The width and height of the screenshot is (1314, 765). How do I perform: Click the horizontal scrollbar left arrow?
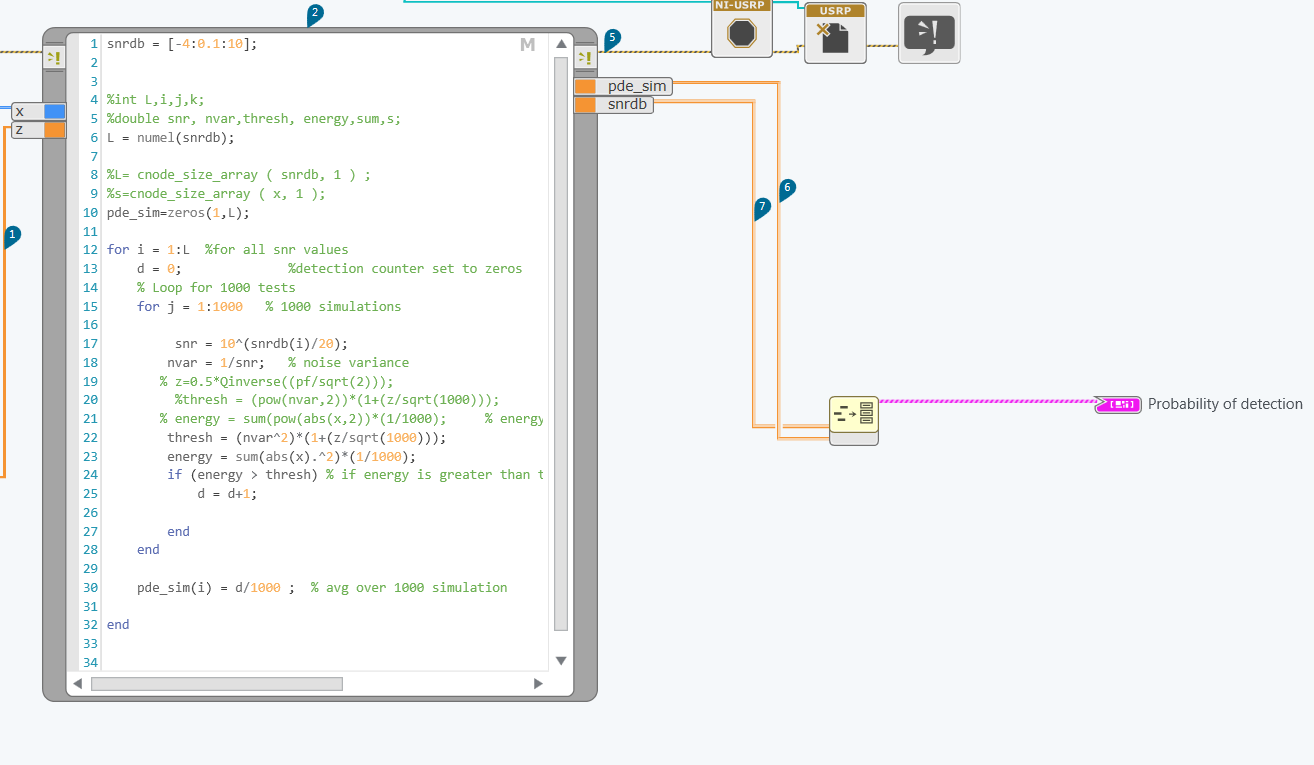[x=77, y=684]
